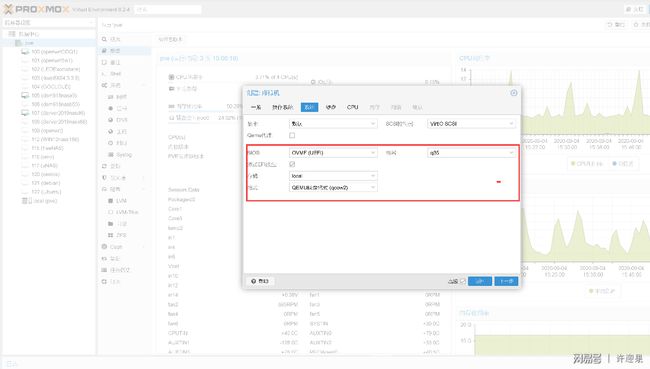Open the Graphic card dropdown

pyautogui.click(x=333, y=124)
